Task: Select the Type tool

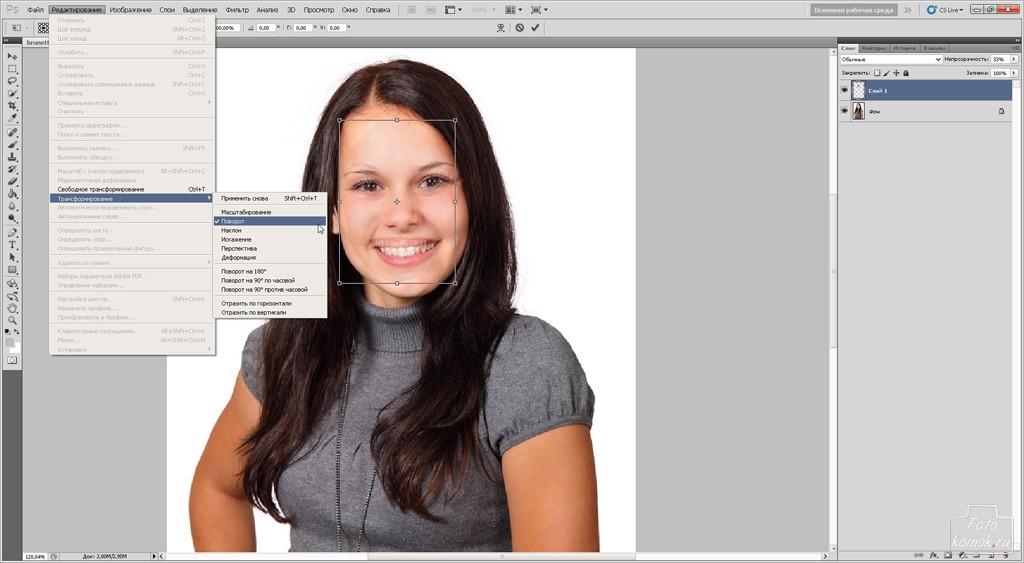Action: 12,246
